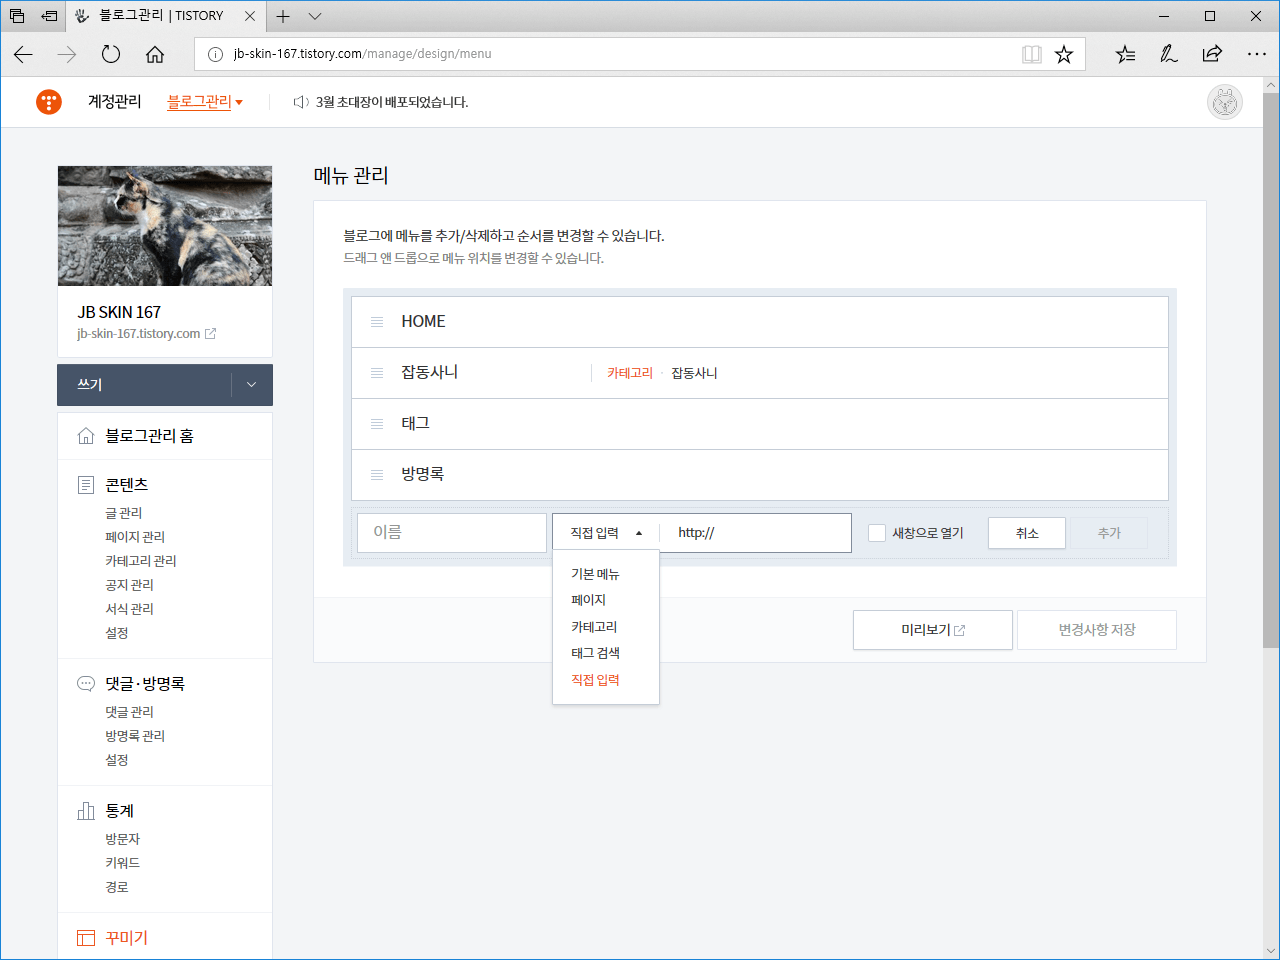The image size is (1280, 960).
Task: Click drag handle of 방명록 menu row
Action: (377, 475)
